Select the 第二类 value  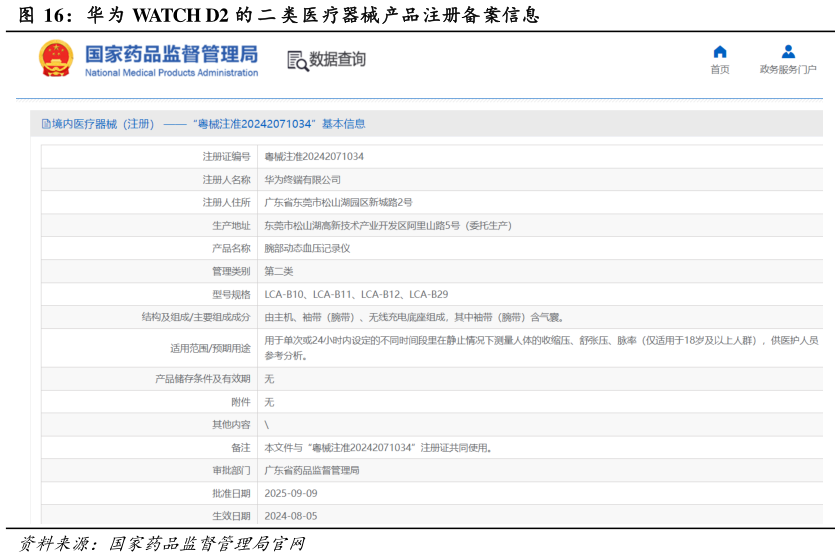pos(279,272)
